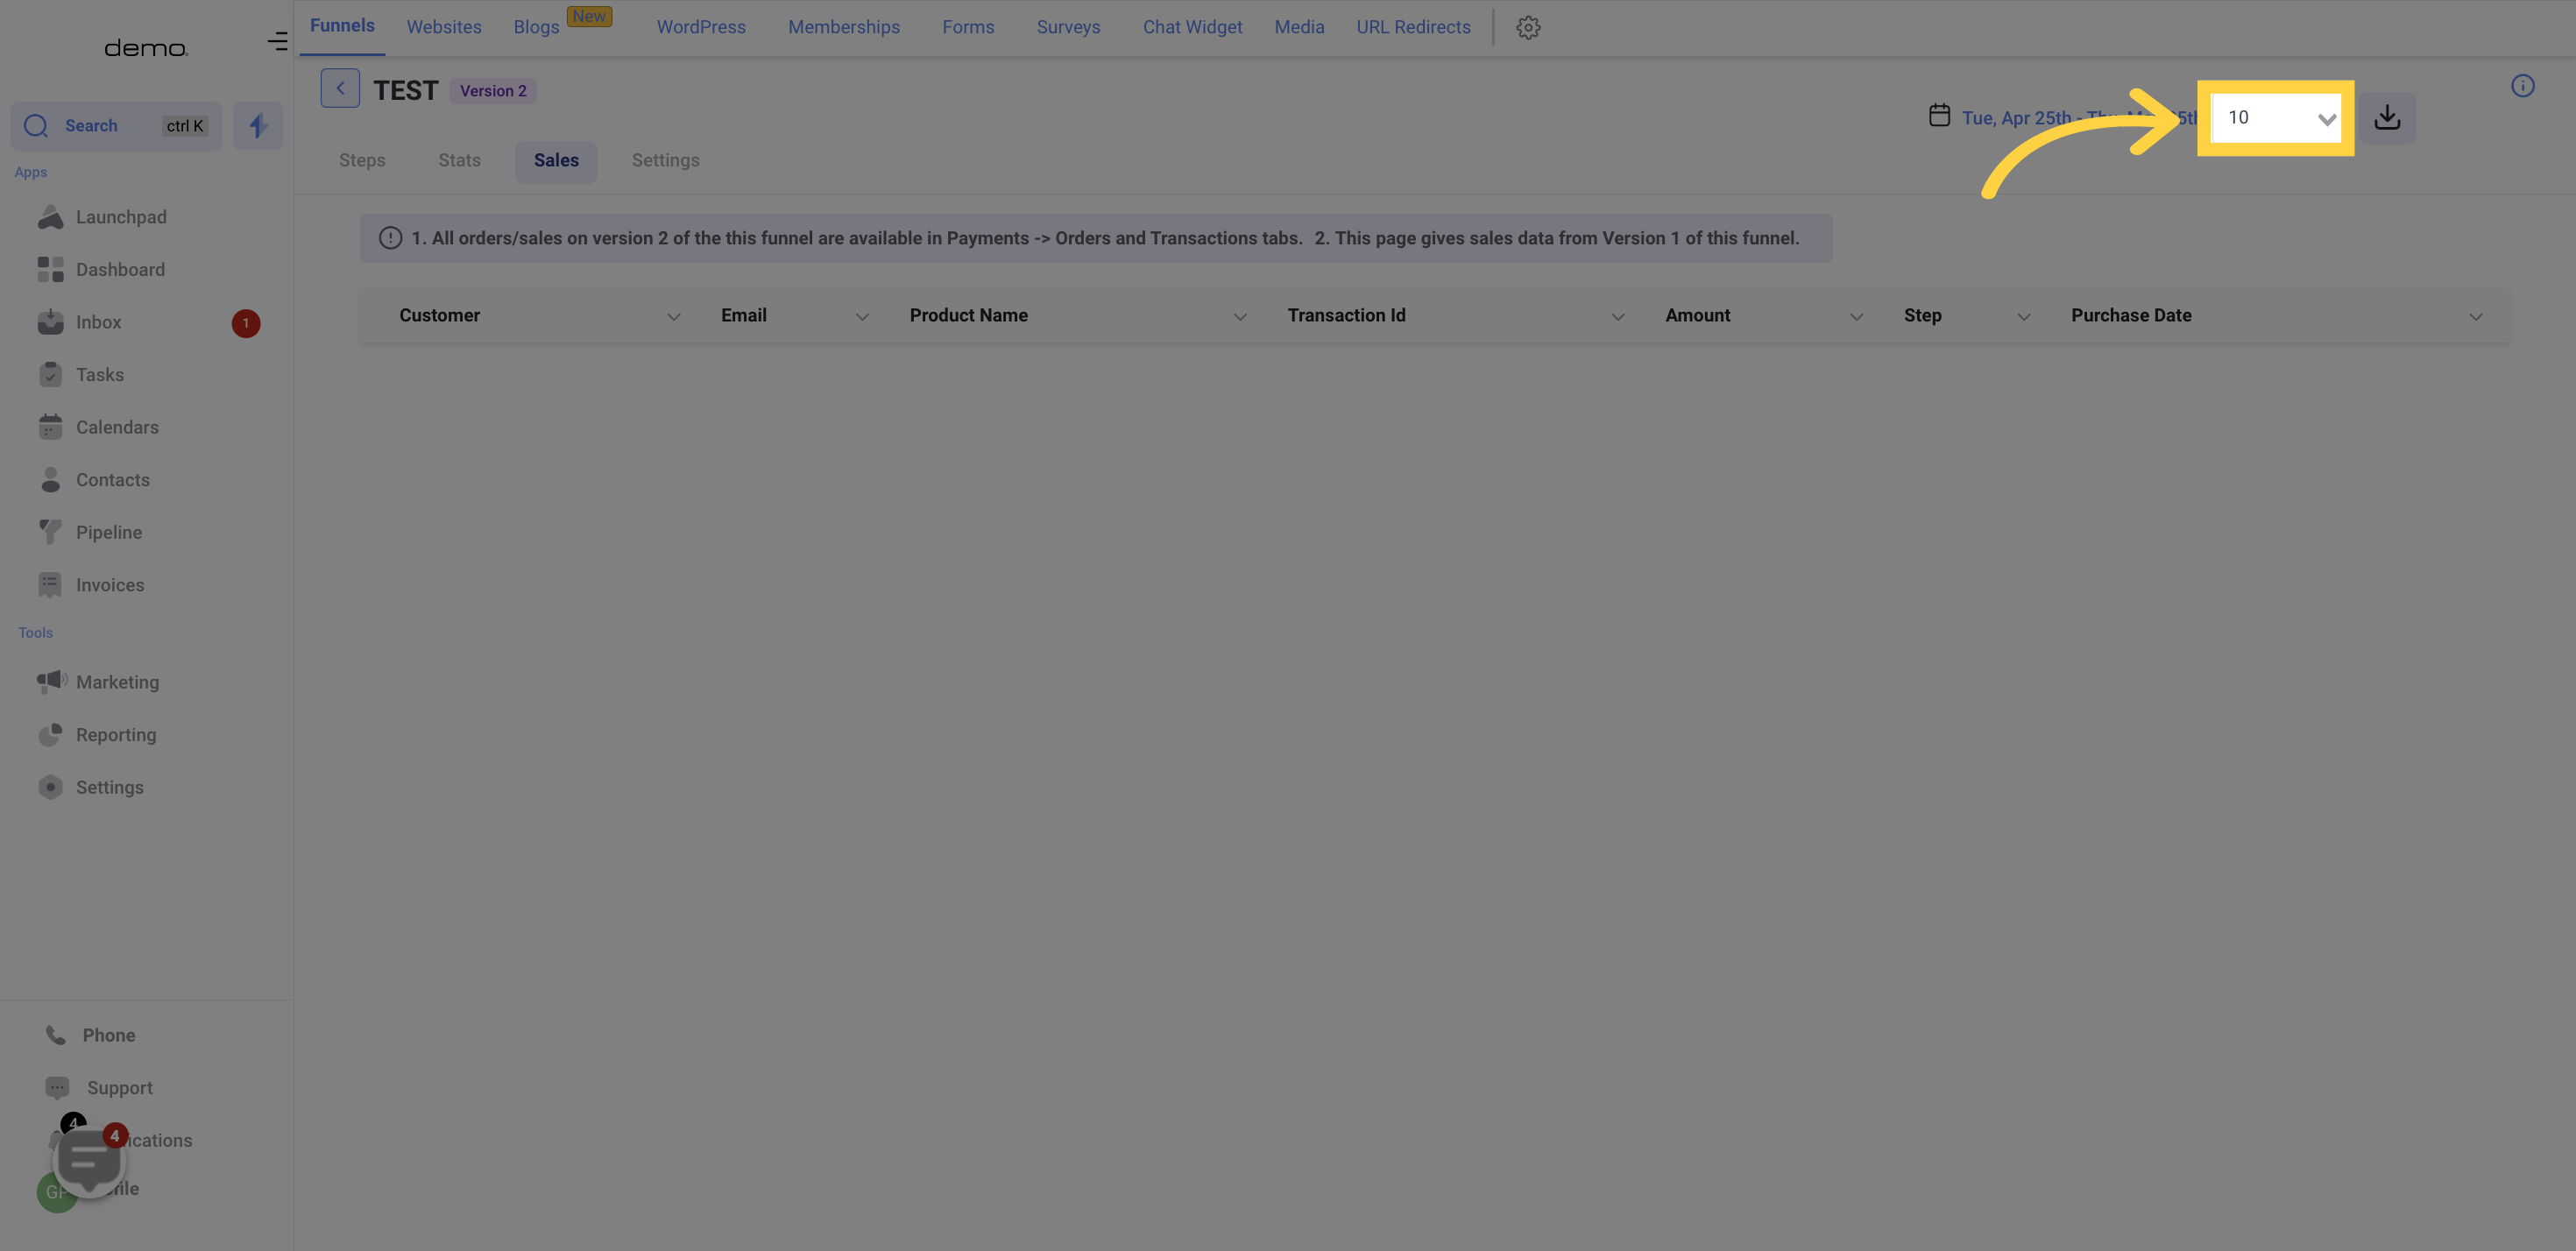Navigate back using the left arrow button

[340, 87]
